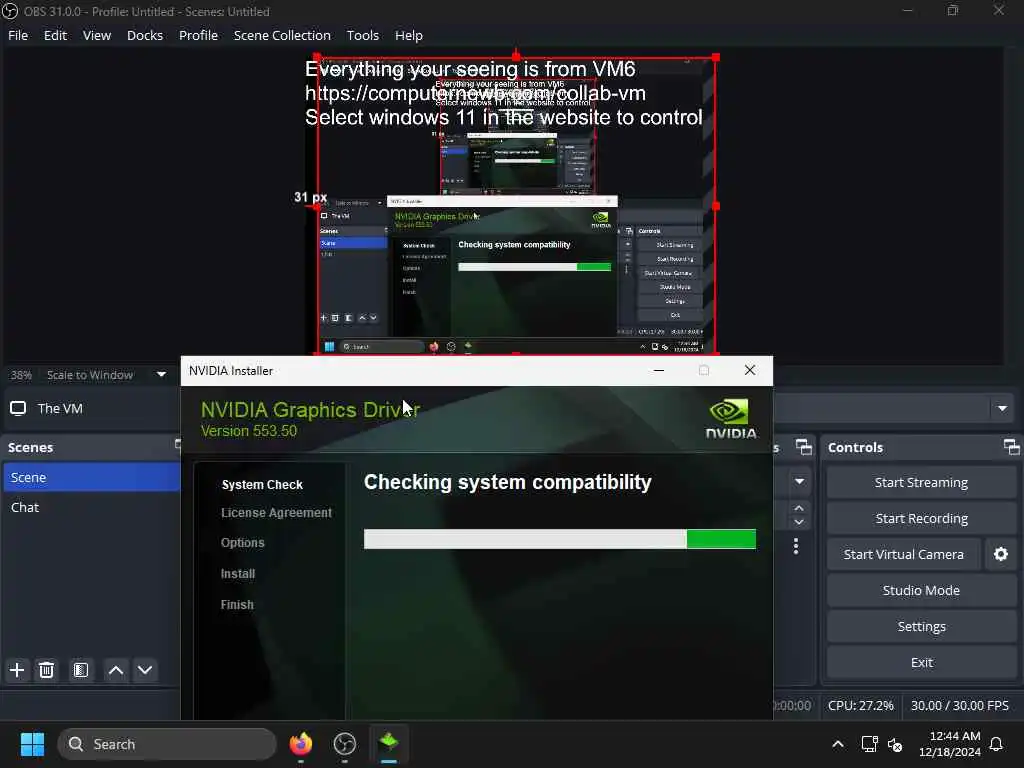This screenshot has width=1024, height=768.
Task: Click Start Streaming
Action: 921,483
